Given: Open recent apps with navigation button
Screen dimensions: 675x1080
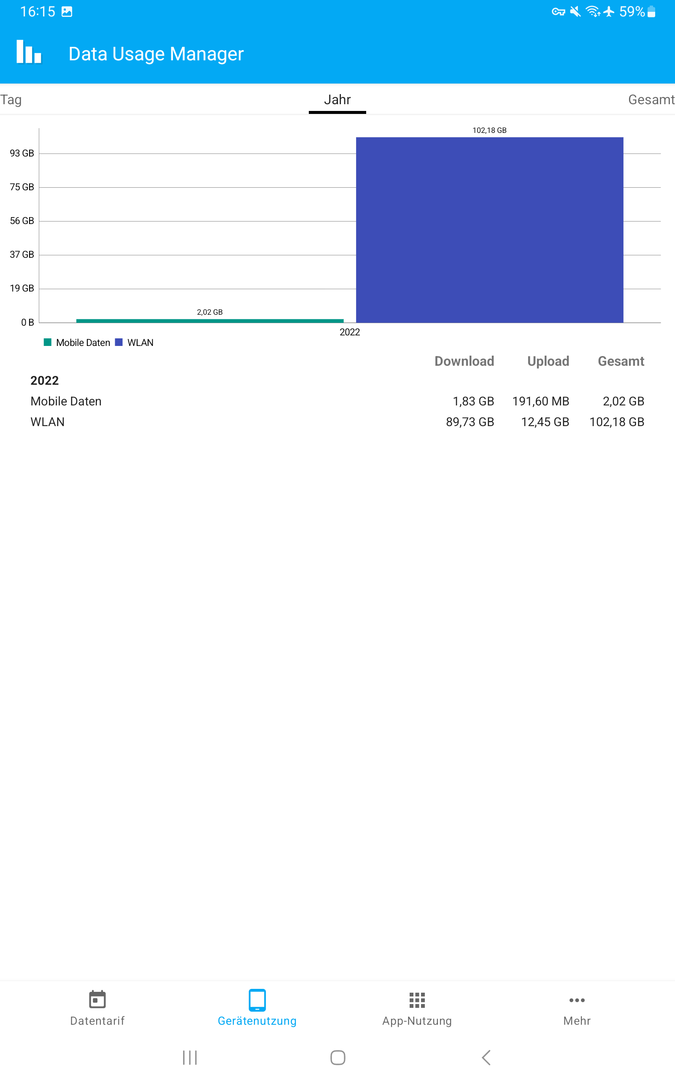Looking at the screenshot, I should point(190,1057).
